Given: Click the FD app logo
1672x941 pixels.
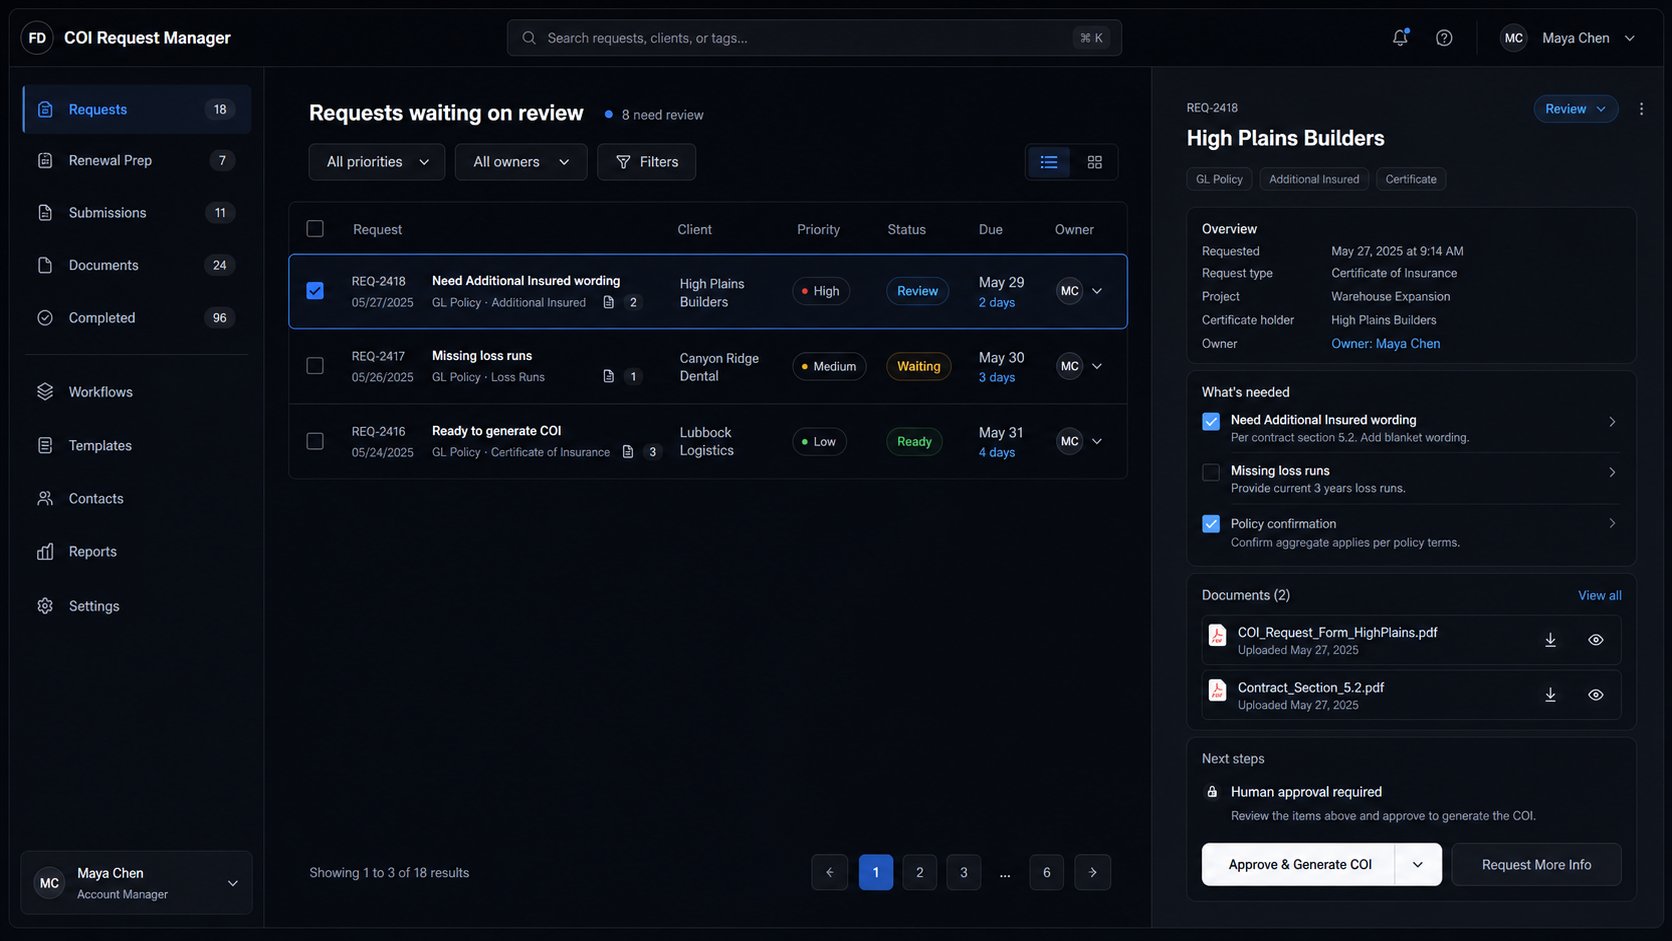Looking at the screenshot, I should point(37,38).
